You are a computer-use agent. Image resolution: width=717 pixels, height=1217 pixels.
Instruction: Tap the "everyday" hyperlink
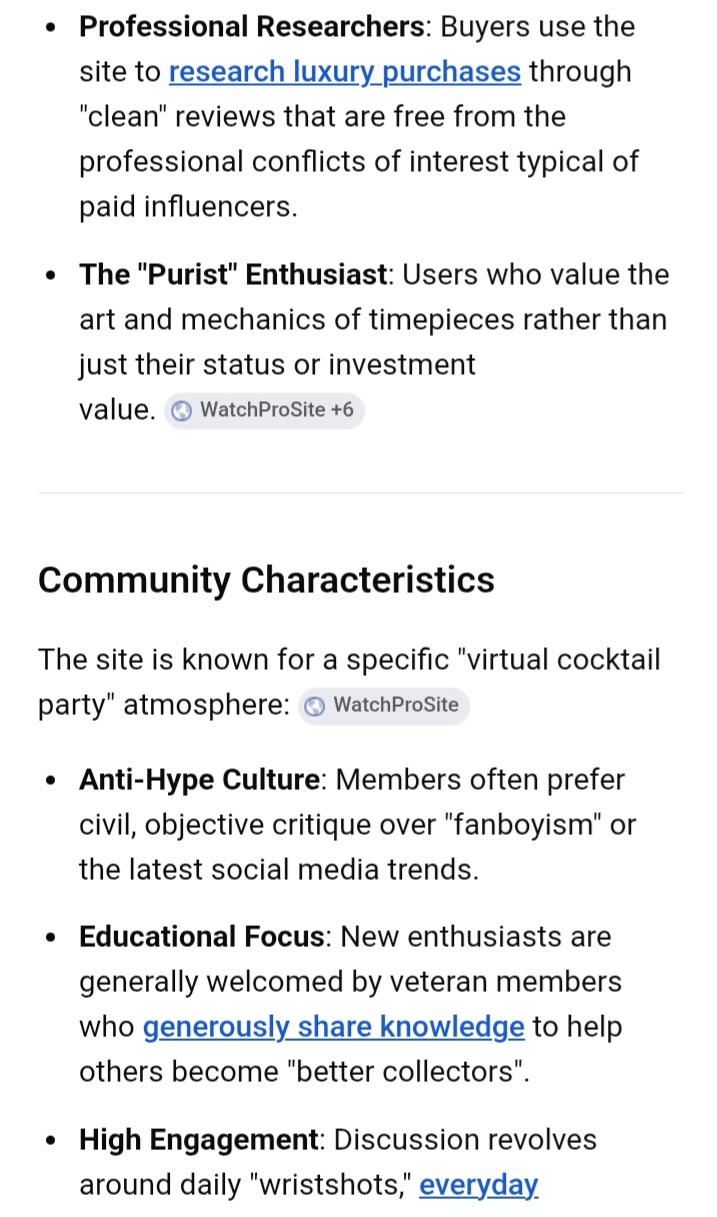(x=478, y=1185)
